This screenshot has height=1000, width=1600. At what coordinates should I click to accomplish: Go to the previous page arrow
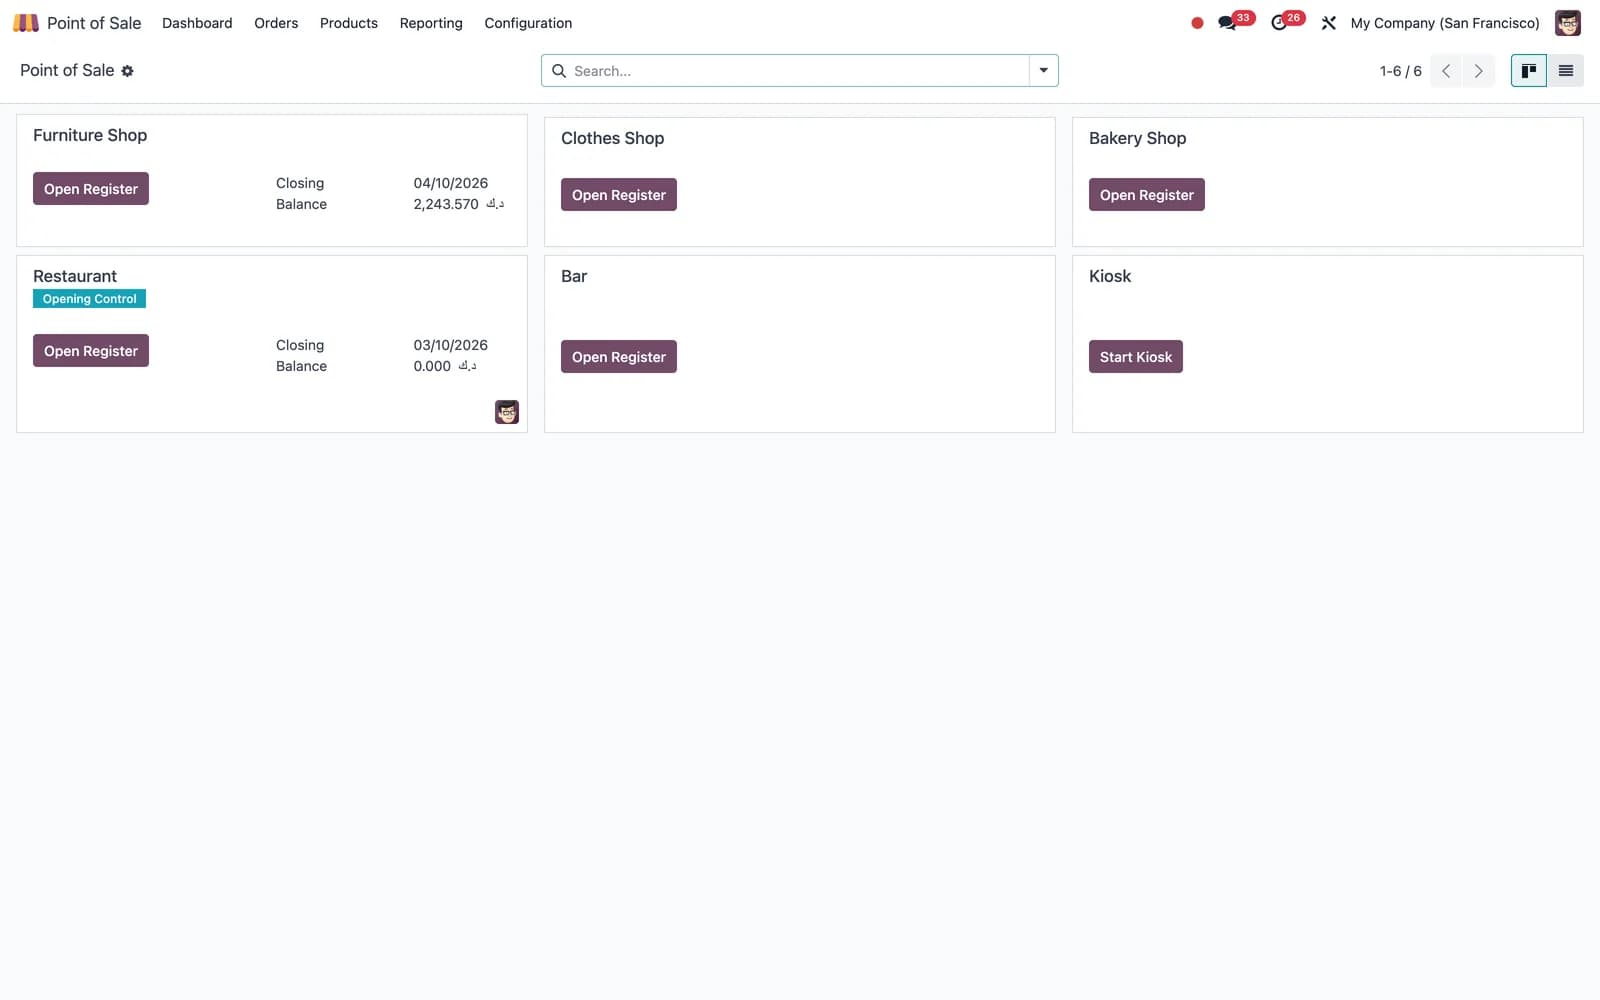click(1446, 71)
